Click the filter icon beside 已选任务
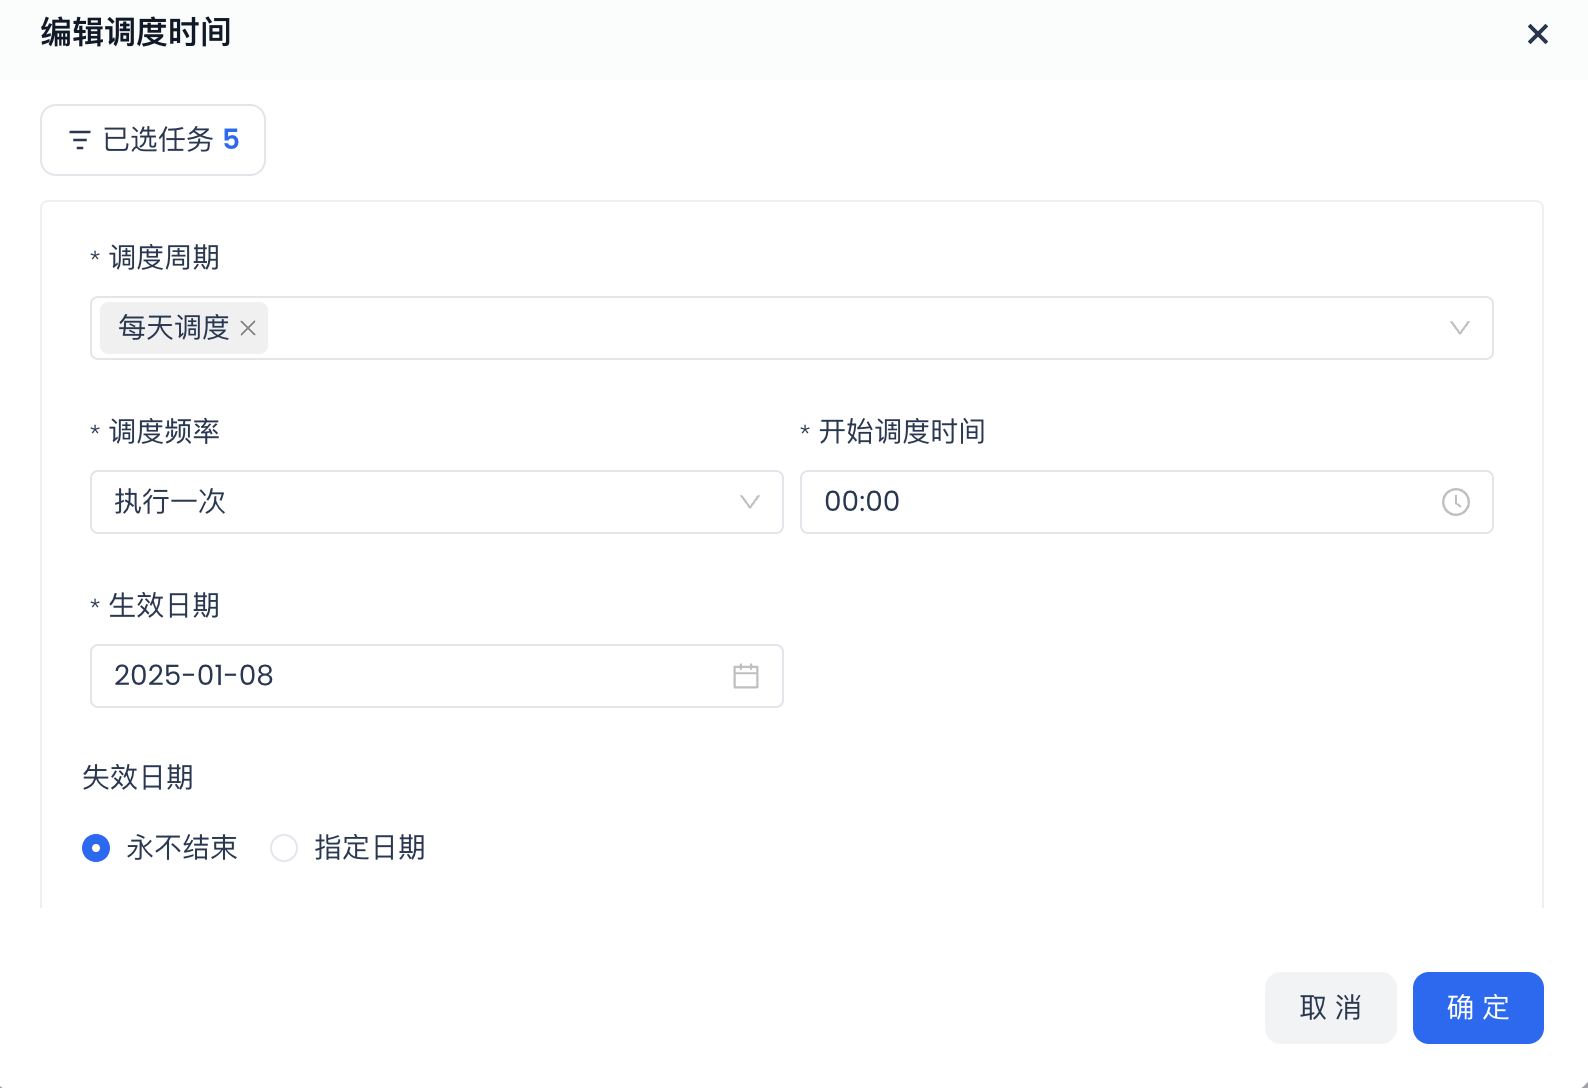 pos(80,140)
